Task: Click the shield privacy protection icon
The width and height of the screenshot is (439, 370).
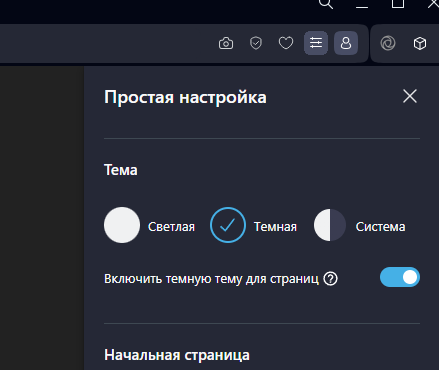Action: point(256,43)
